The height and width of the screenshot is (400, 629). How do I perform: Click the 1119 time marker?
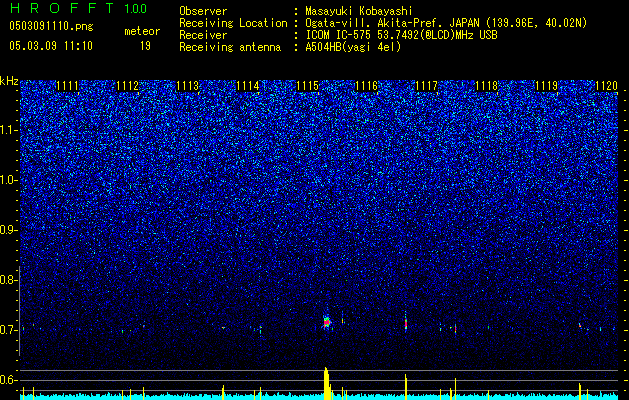546,85
